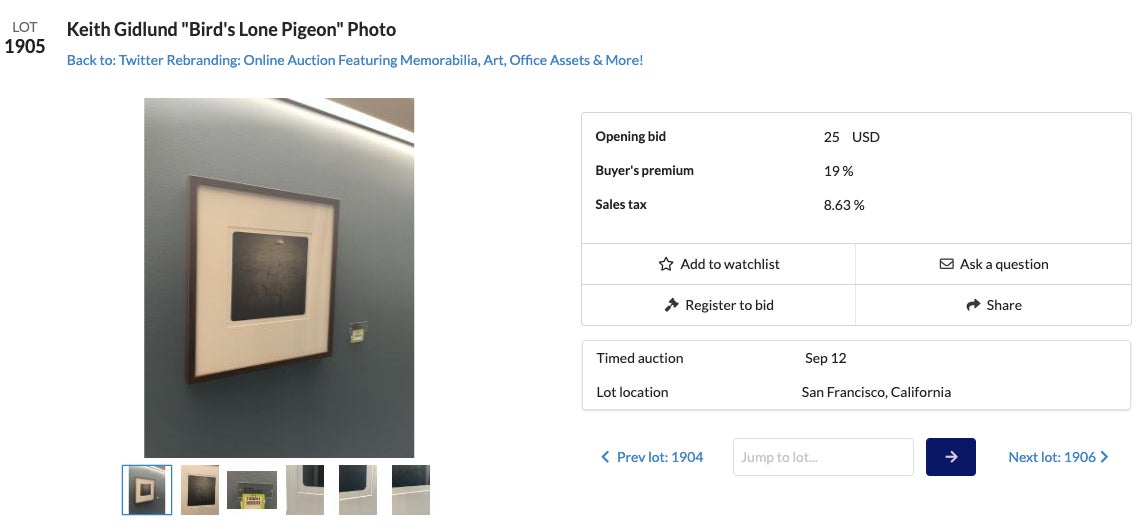Open the Back to Twitter Rebranding auction link
This screenshot has width=1141, height=529.
pyautogui.click(x=355, y=60)
